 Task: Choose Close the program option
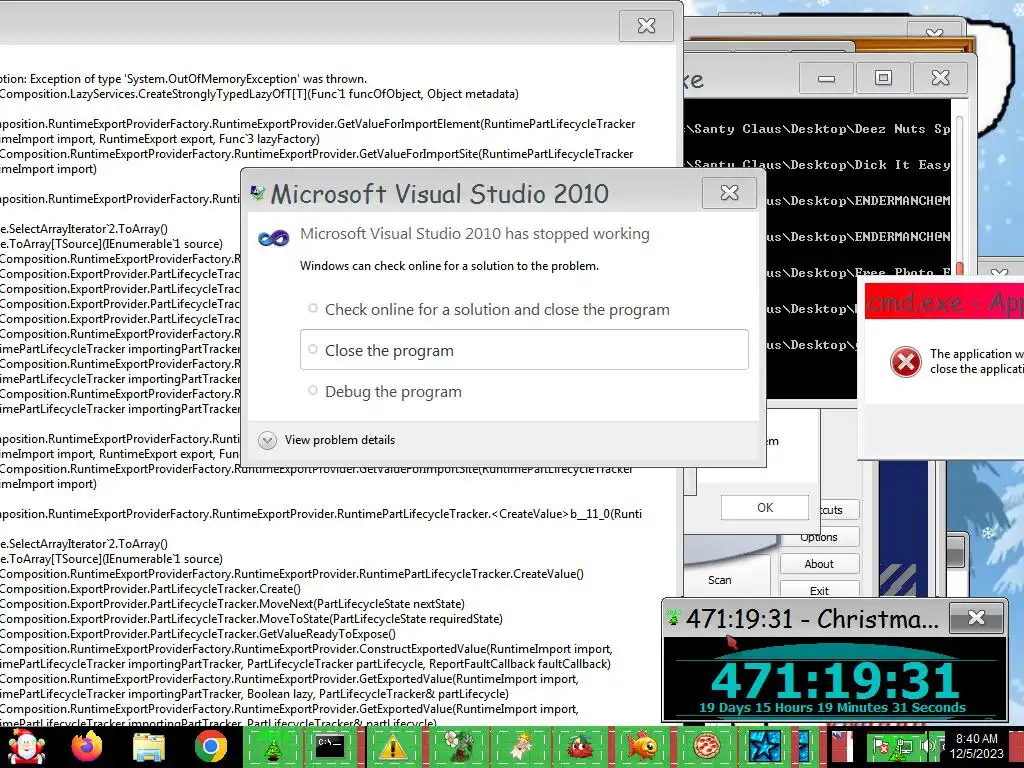(524, 350)
